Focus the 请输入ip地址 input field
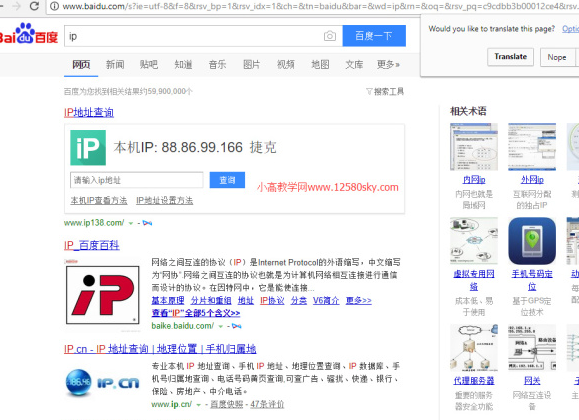Image resolution: width=579 pixels, height=420 pixels. [x=137, y=180]
